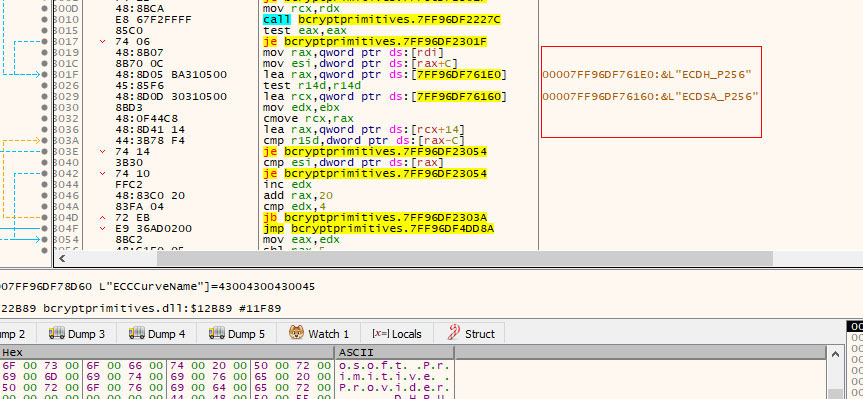Screen dimensions: 863x399
Task: Click opcode bytes 48:8D05 BA310500
Action: 171,74
